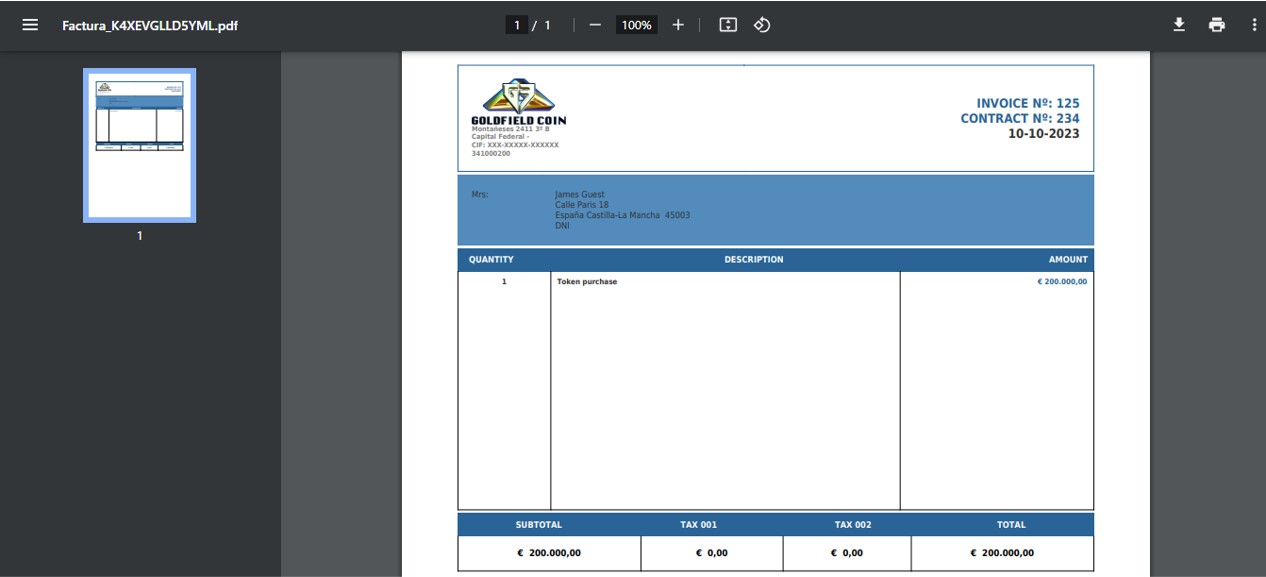This screenshot has width=1266, height=577.
Task: Click the fit to page icon
Action: click(728, 25)
